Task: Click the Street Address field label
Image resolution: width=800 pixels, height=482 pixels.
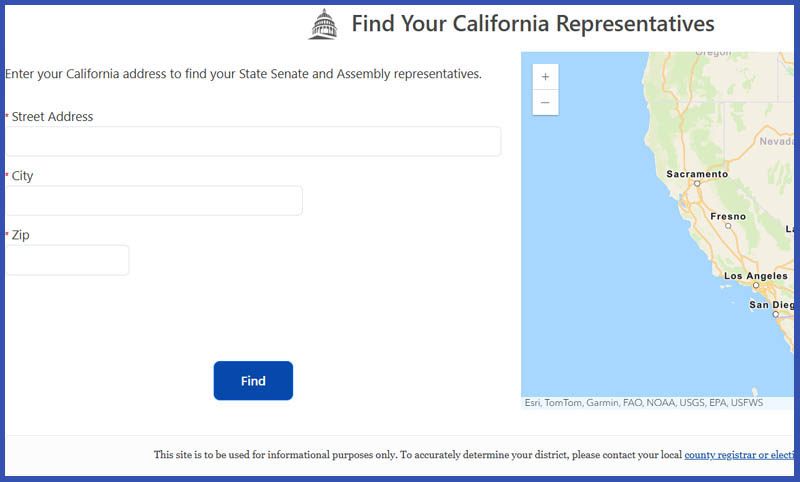Action: [x=52, y=116]
